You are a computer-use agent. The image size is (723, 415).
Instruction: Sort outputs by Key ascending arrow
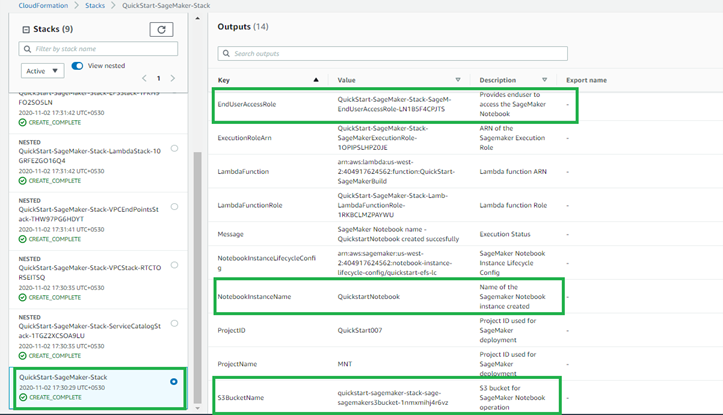click(x=316, y=80)
